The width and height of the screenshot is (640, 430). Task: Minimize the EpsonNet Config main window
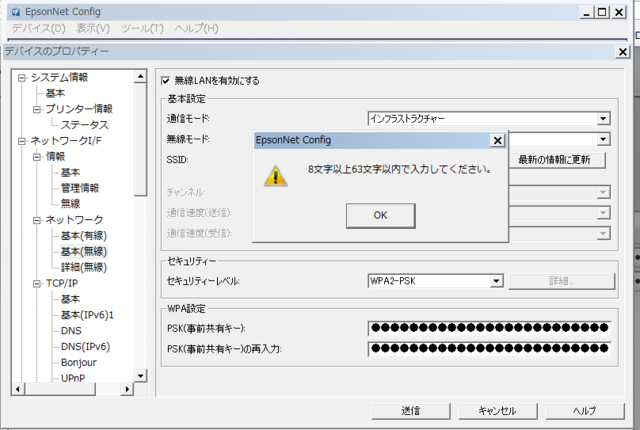point(587,12)
